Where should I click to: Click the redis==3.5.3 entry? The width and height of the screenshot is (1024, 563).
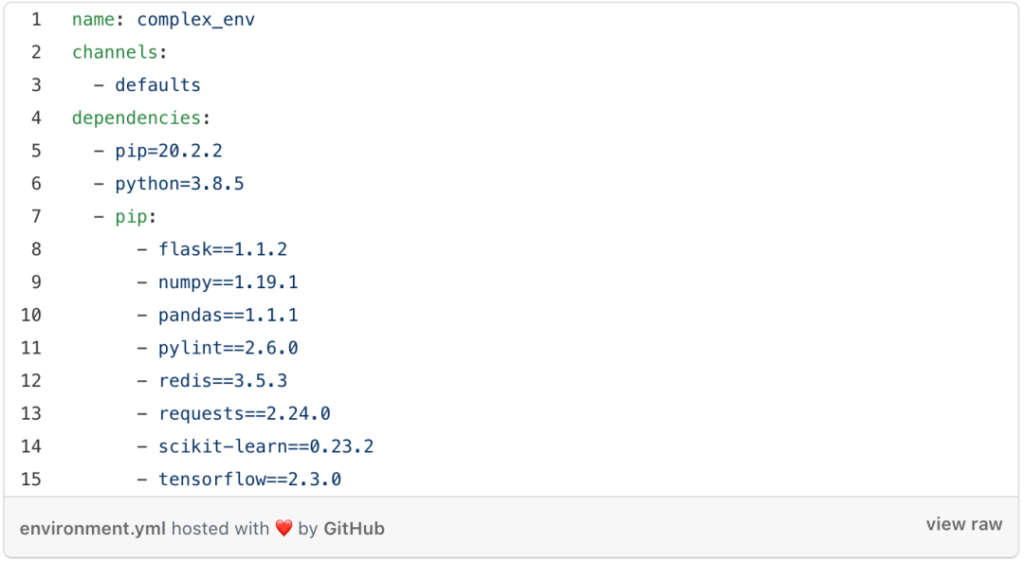(222, 381)
